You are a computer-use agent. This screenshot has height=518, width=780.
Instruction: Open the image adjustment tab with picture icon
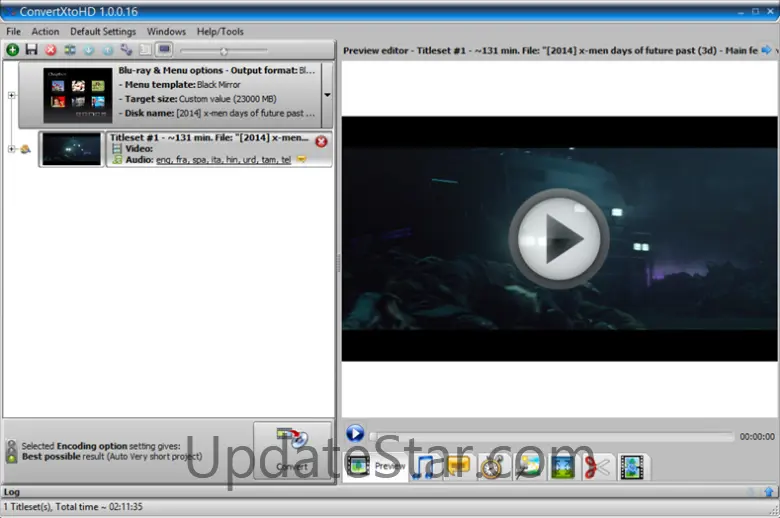pyautogui.click(x=528, y=467)
